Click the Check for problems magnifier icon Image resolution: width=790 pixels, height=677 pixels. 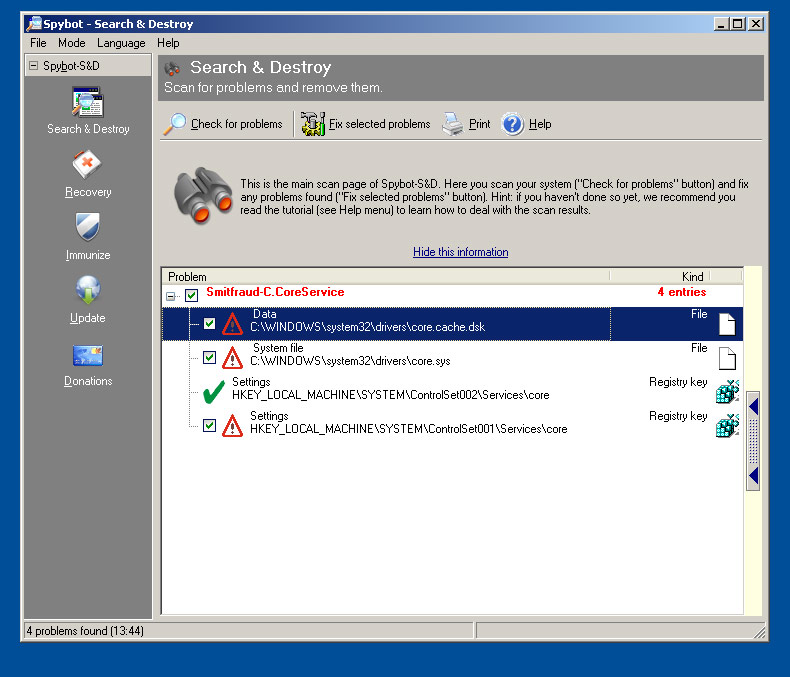click(x=174, y=124)
